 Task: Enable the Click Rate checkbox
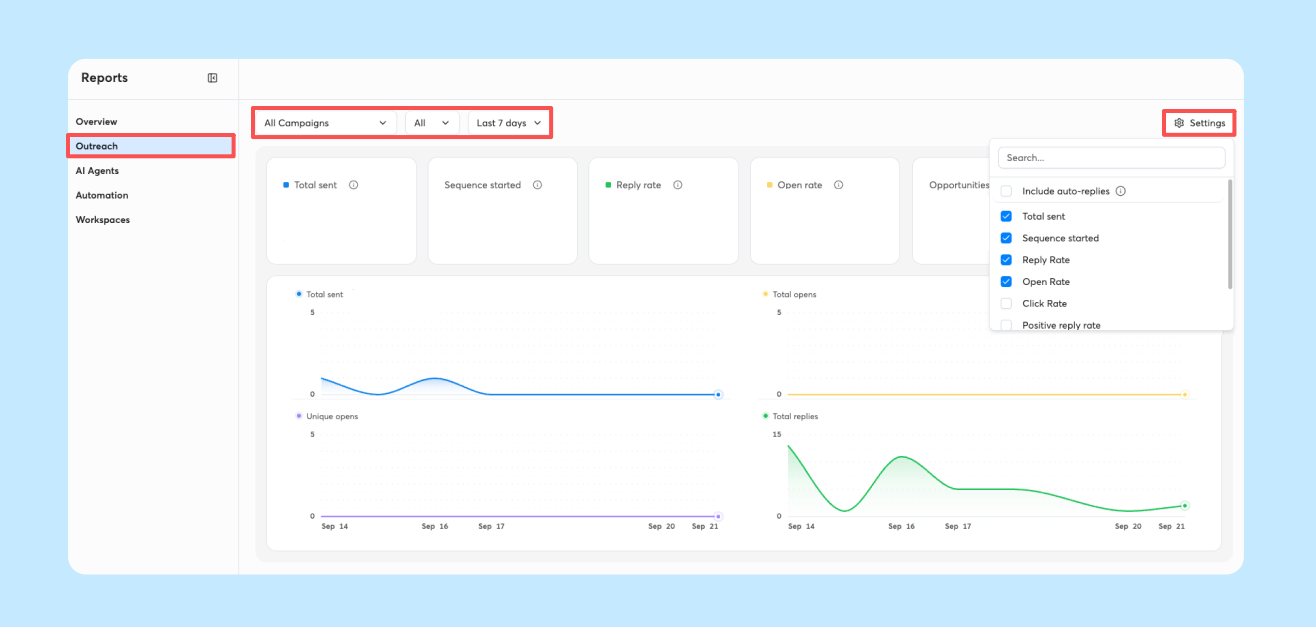[x=1006, y=303]
